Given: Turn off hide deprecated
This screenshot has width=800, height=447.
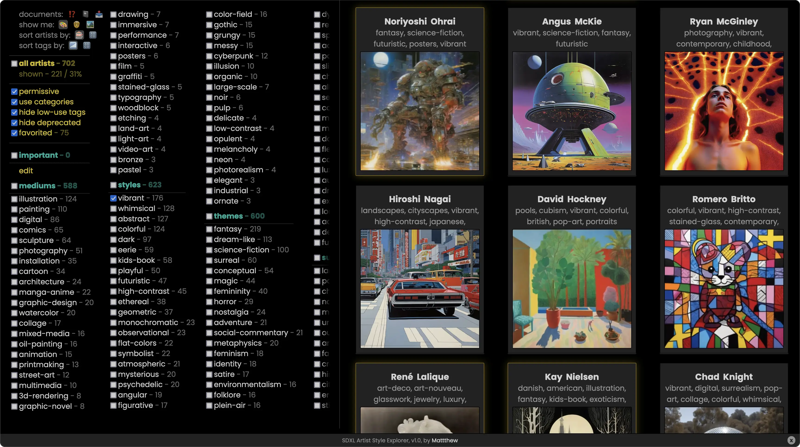Looking at the screenshot, I should 14,123.
